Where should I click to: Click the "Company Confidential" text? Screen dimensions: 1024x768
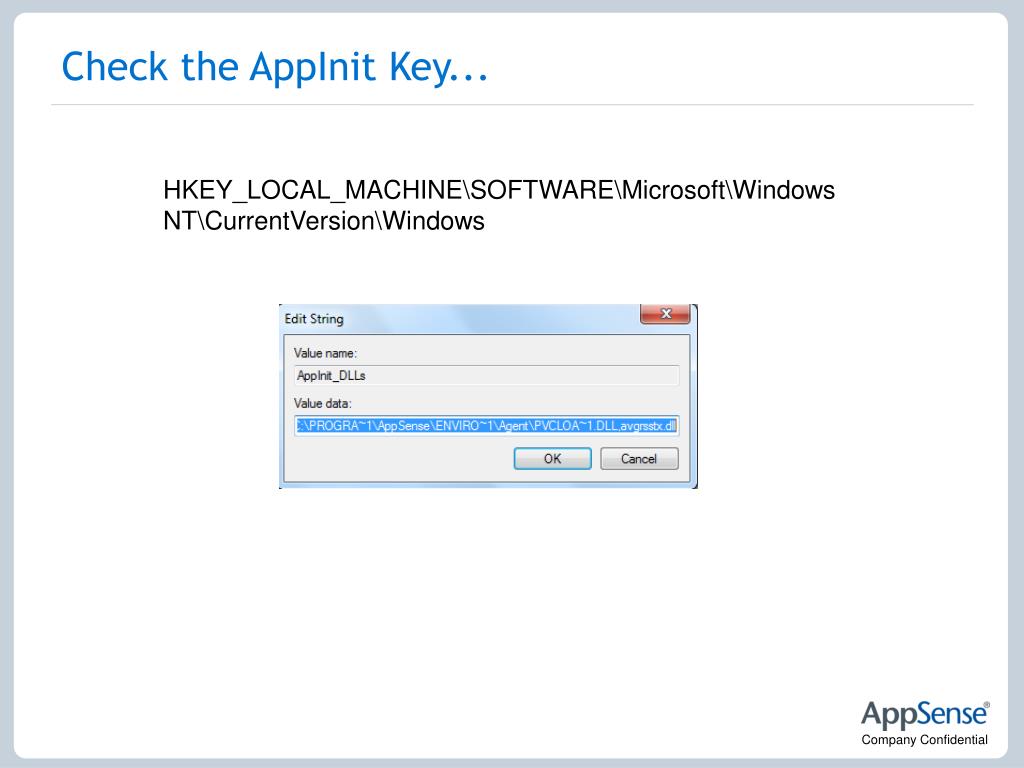tap(924, 740)
